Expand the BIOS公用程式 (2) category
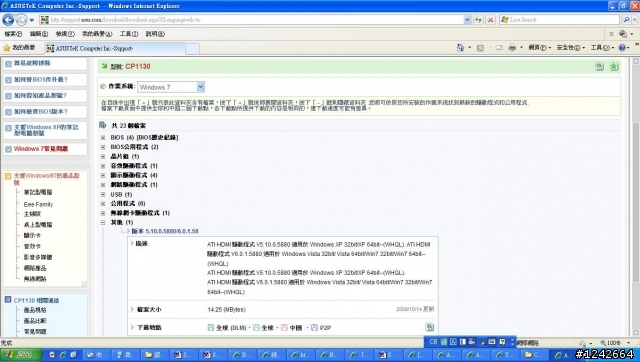The height and width of the screenshot is (362, 640). [103, 147]
